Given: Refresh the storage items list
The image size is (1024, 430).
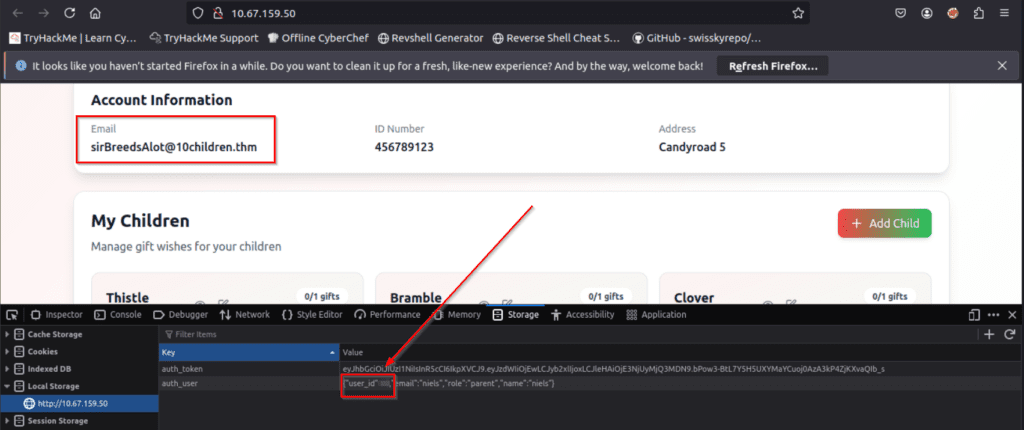Looking at the screenshot, I should 1010,334.
